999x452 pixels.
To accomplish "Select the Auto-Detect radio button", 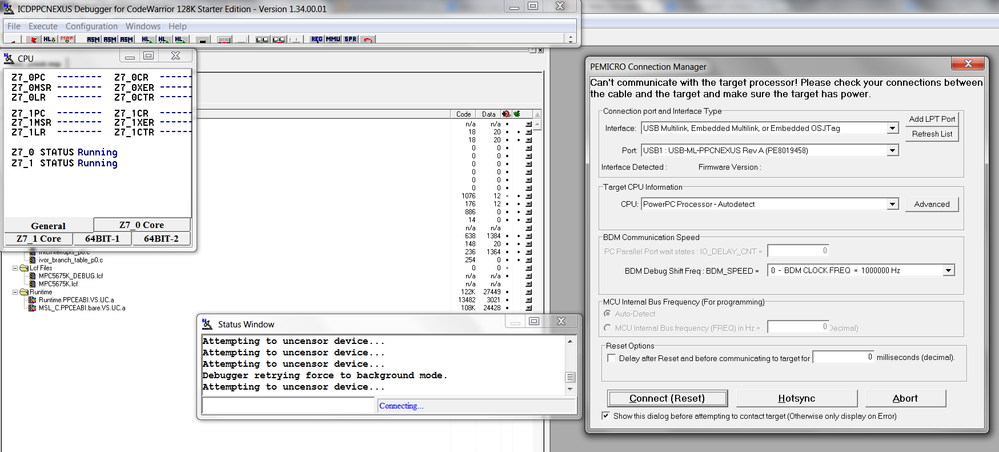I will 607,314.
